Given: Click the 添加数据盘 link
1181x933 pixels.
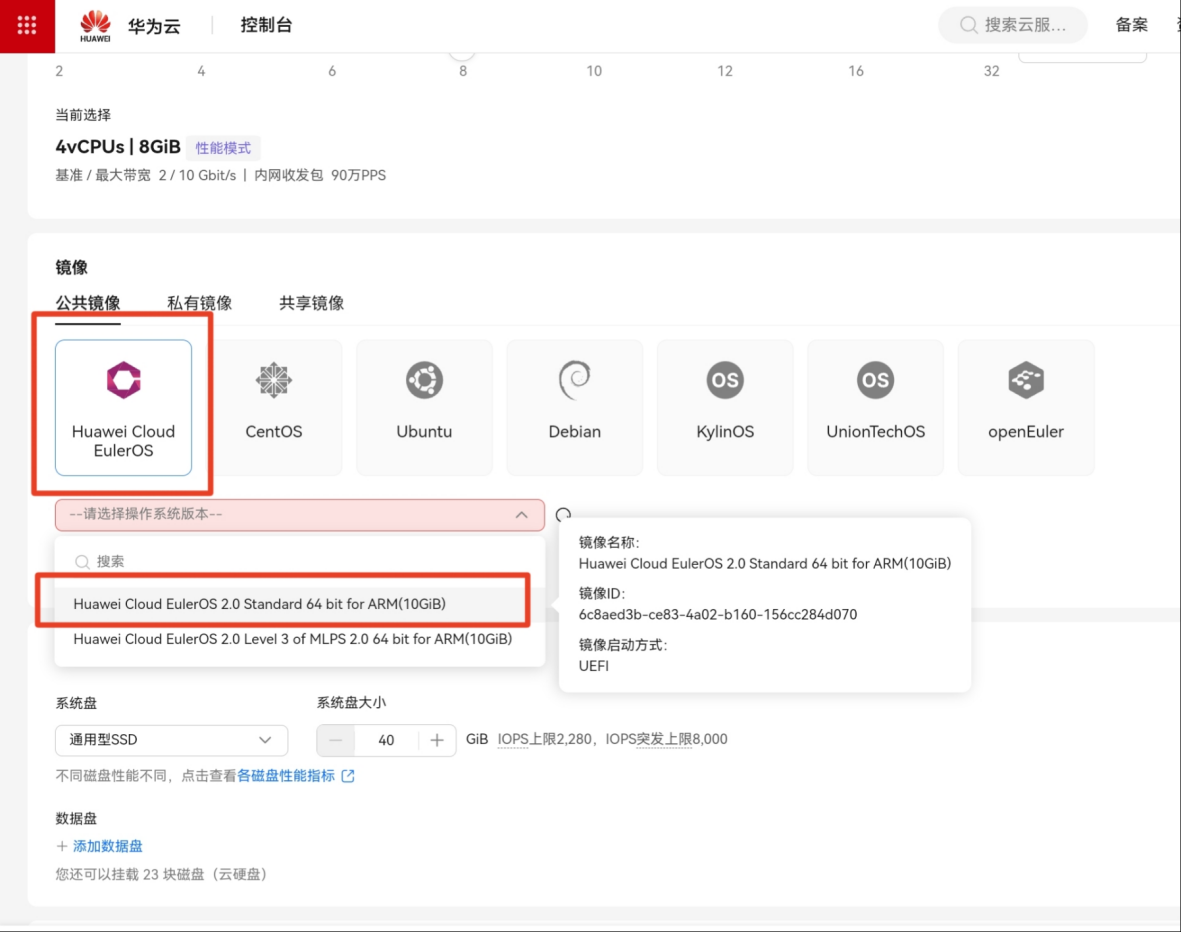Looking at the screenshot, I should pos(108,846).
